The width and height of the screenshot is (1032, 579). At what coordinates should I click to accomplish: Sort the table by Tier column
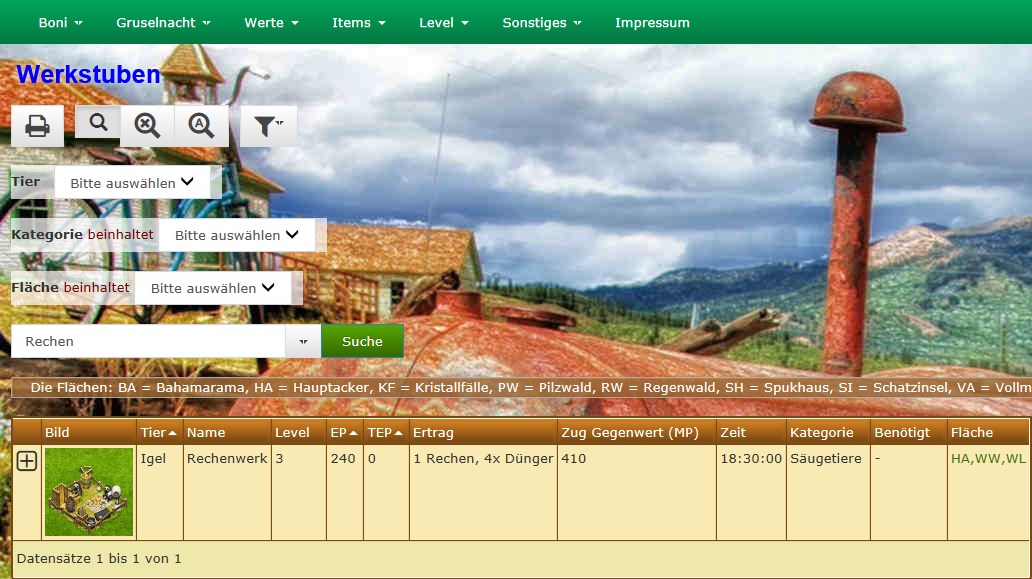point(159,432)
